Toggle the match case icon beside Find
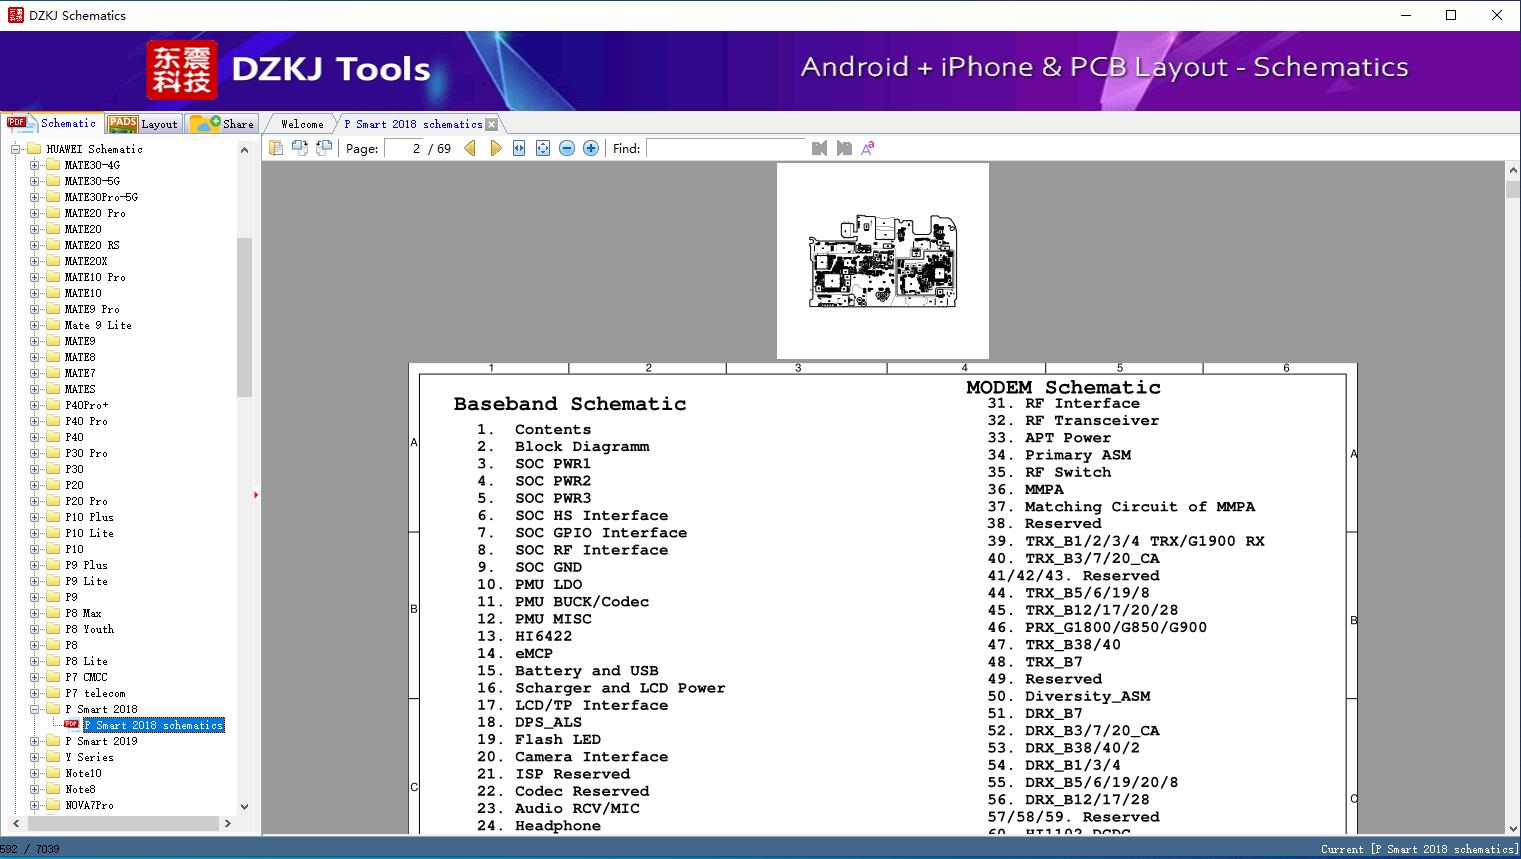The height and width of the screenshot is (859, 1521). 868,148
